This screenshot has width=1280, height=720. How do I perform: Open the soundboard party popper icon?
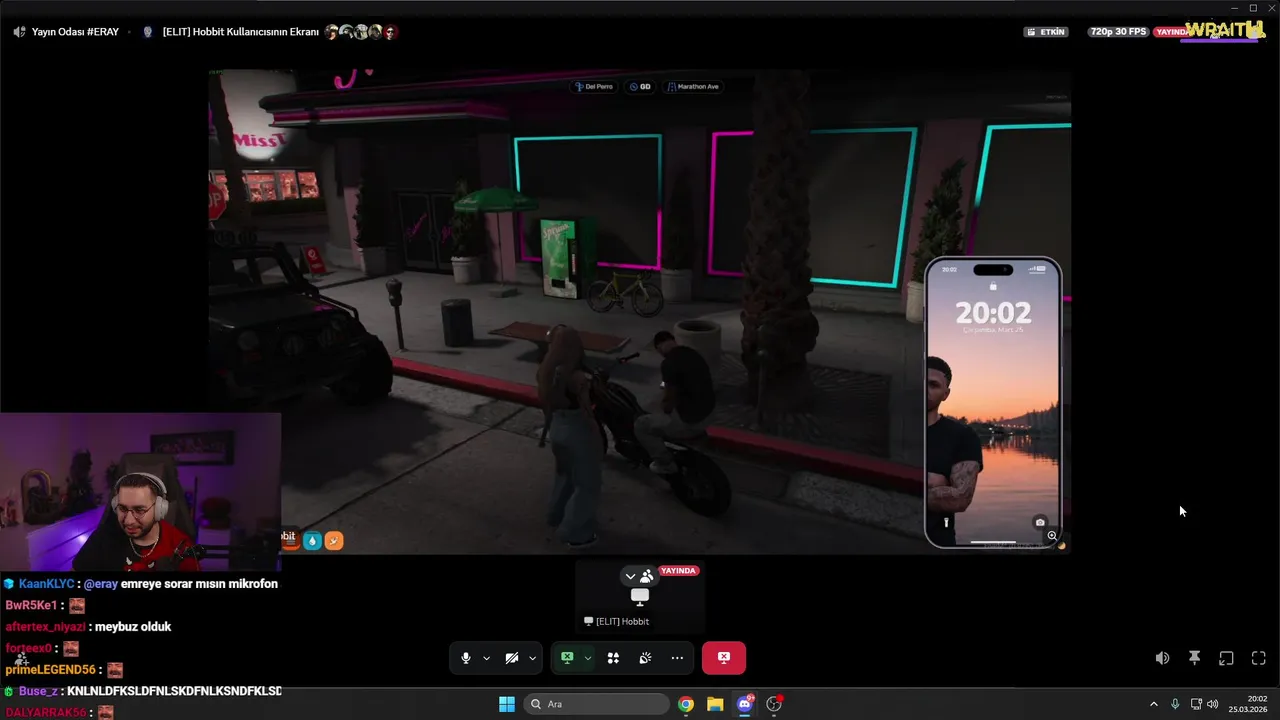click(645, 658)
